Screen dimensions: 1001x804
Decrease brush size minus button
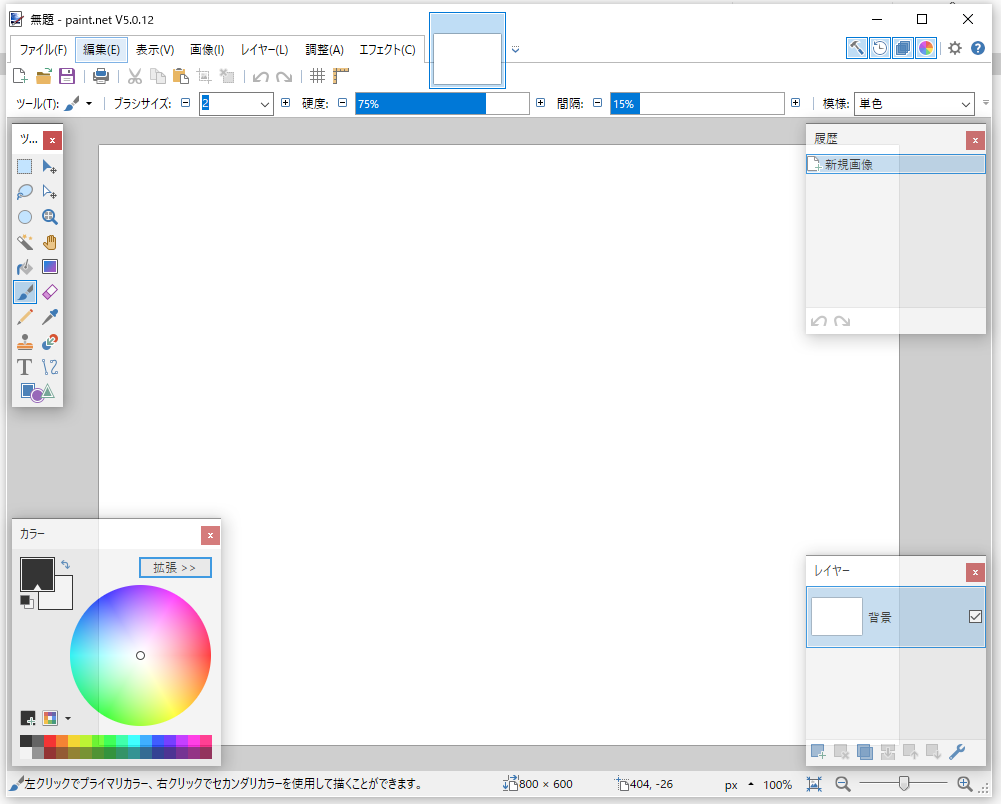click(185, 103)
